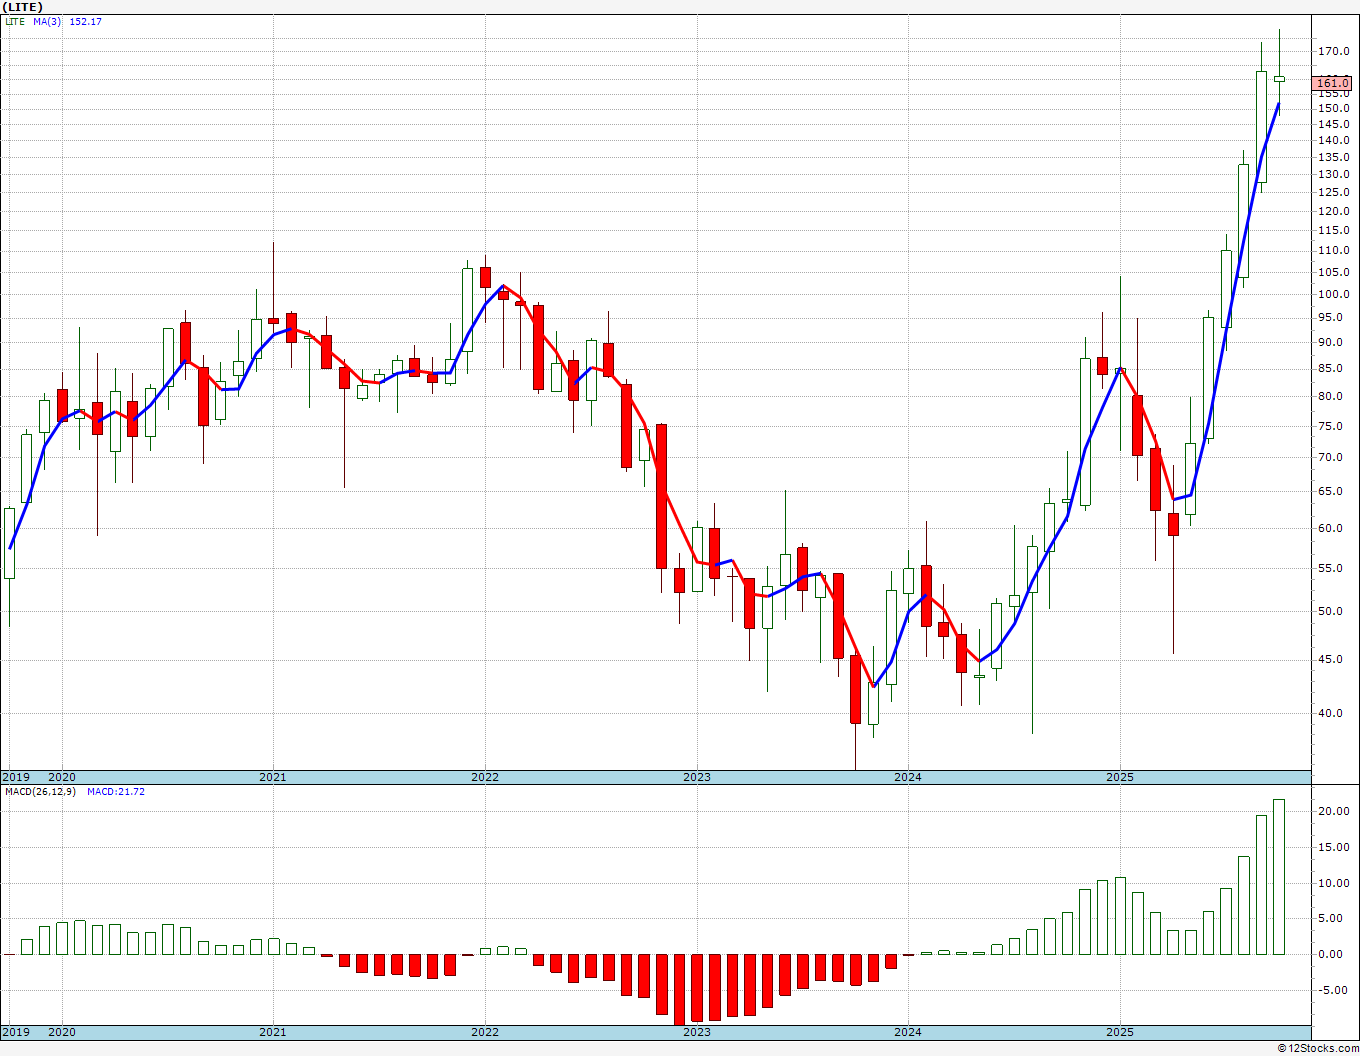Click the 152.17 moving average value

85,22
